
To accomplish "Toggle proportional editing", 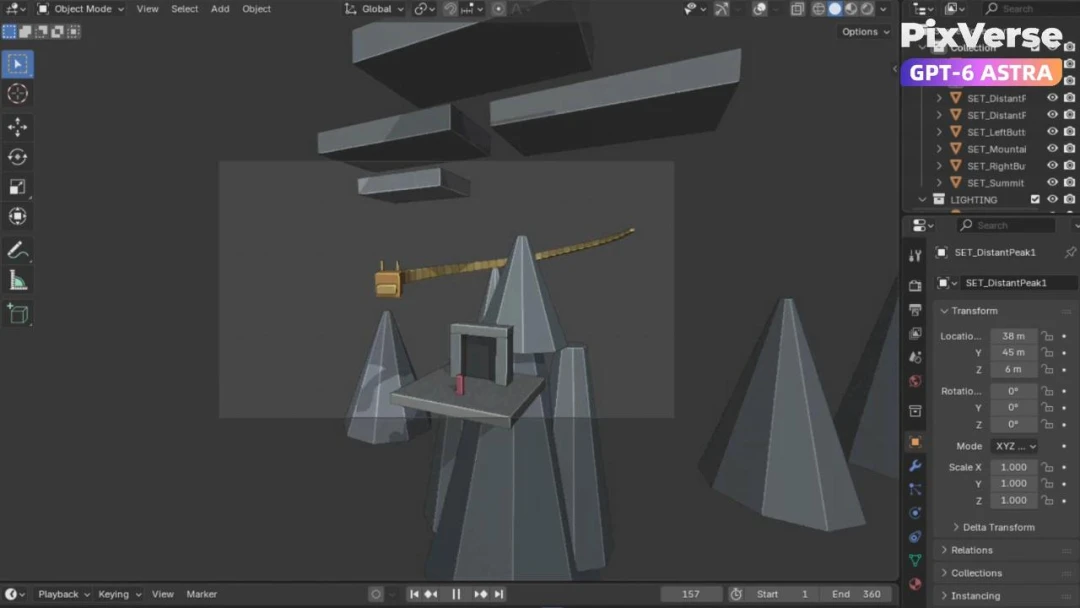I will (499, 9).
